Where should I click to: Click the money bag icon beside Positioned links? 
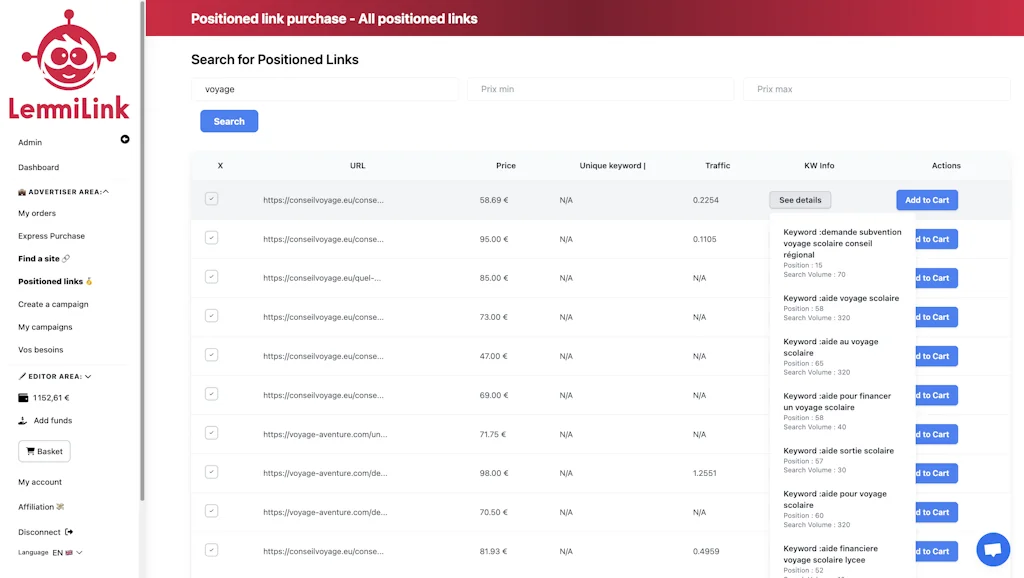(89, 282)
